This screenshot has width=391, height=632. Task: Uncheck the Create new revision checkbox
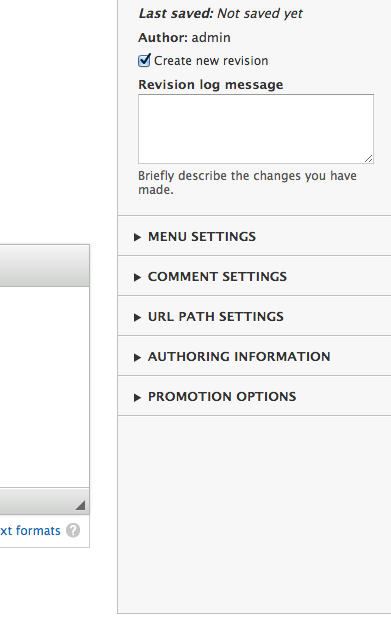[144, 60]
